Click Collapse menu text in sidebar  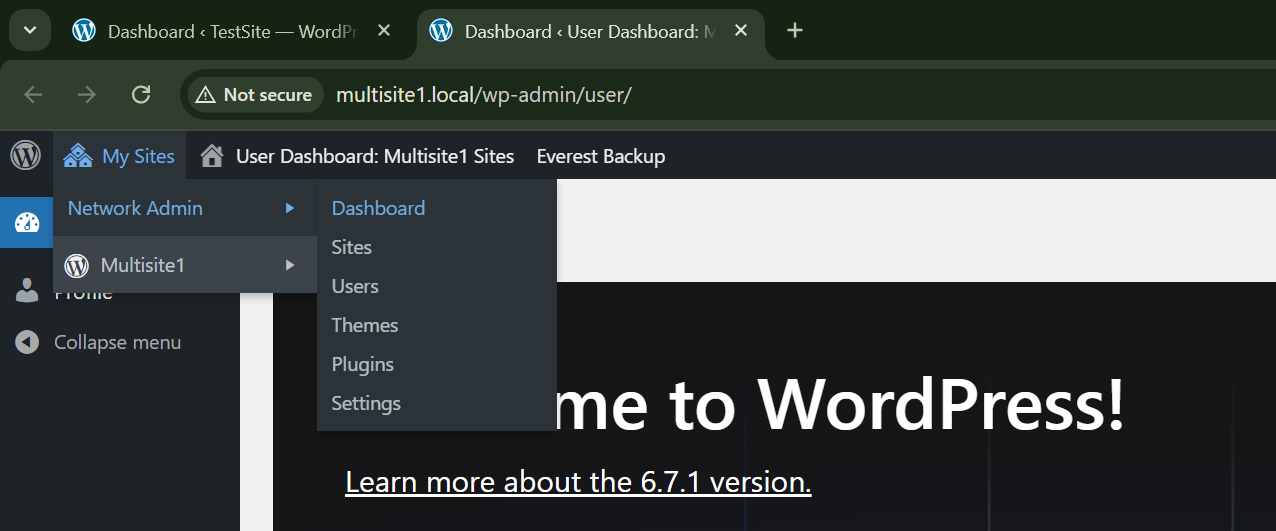click(117, 342)
